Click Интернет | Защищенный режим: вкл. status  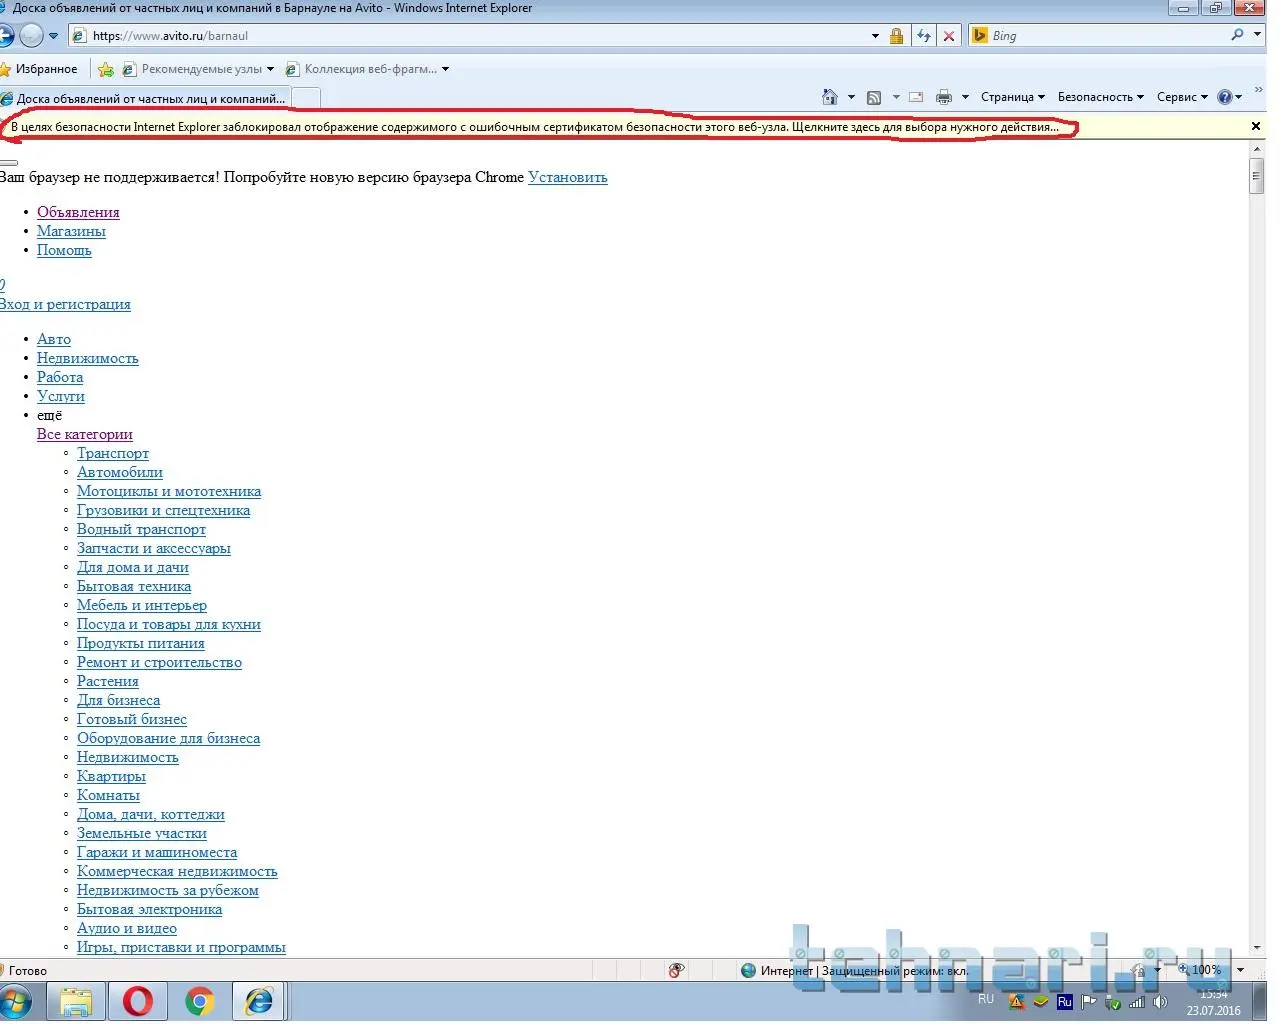[865, 970]
